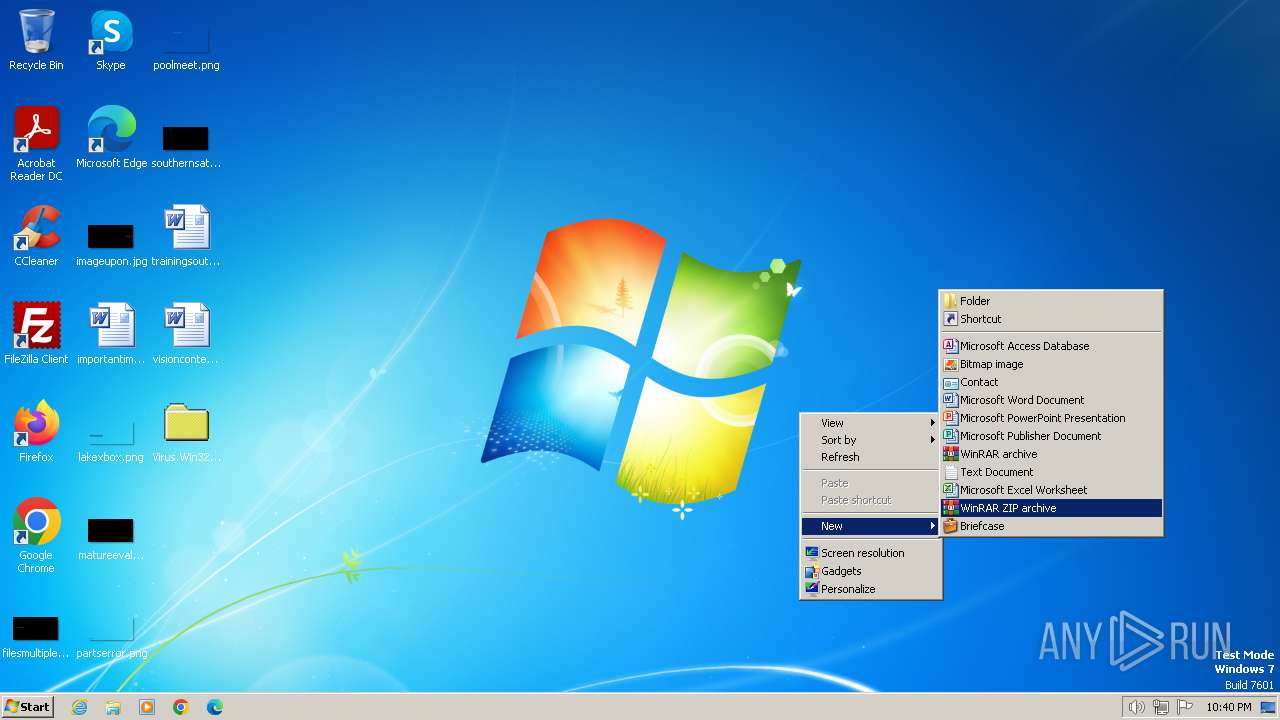Create a new Bitmap image
Image resolution: width=1280 pixels, height=720 pixels.
coord(1051,364)
